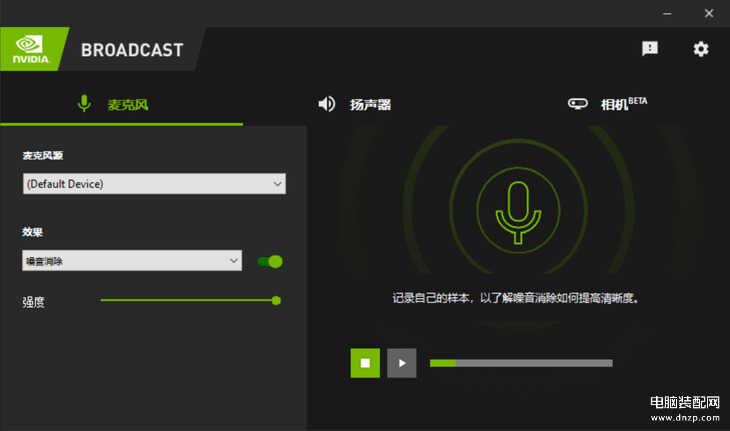Play the recorded sample
Viewport: 730px width, 431px height.
(402, 363)
